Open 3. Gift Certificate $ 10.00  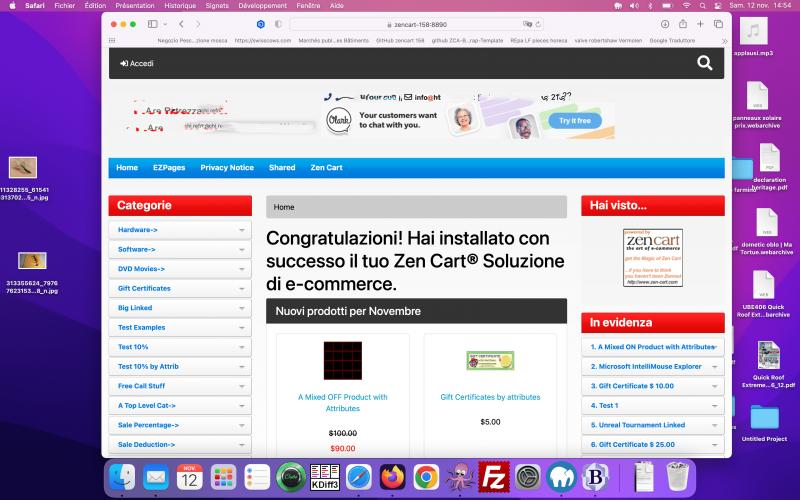[x=653, y=386]
